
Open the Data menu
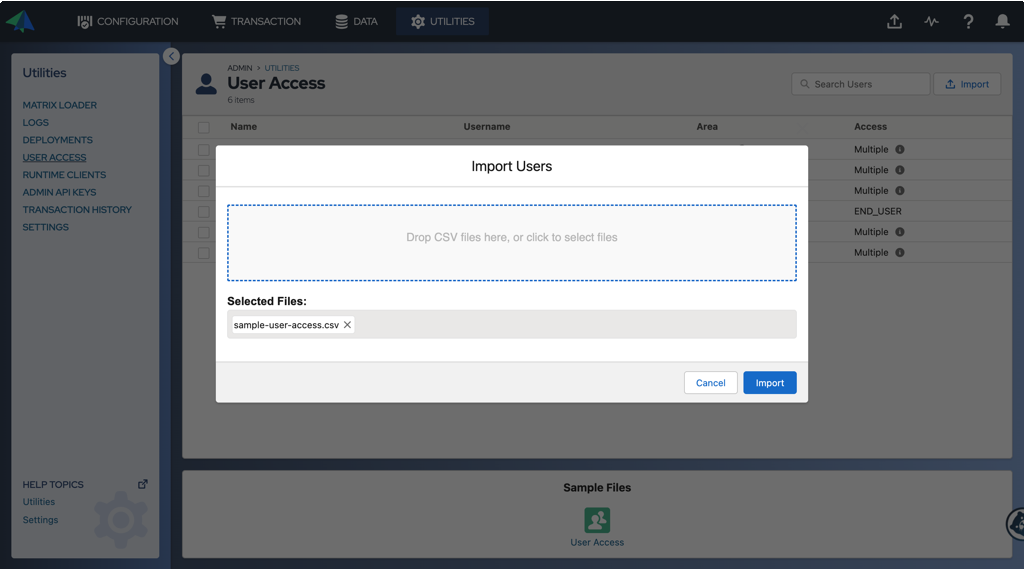(357, 22)
